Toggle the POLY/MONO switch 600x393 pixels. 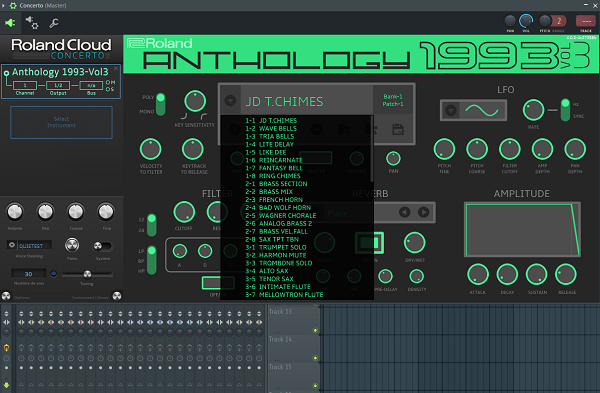coord(161,104)
